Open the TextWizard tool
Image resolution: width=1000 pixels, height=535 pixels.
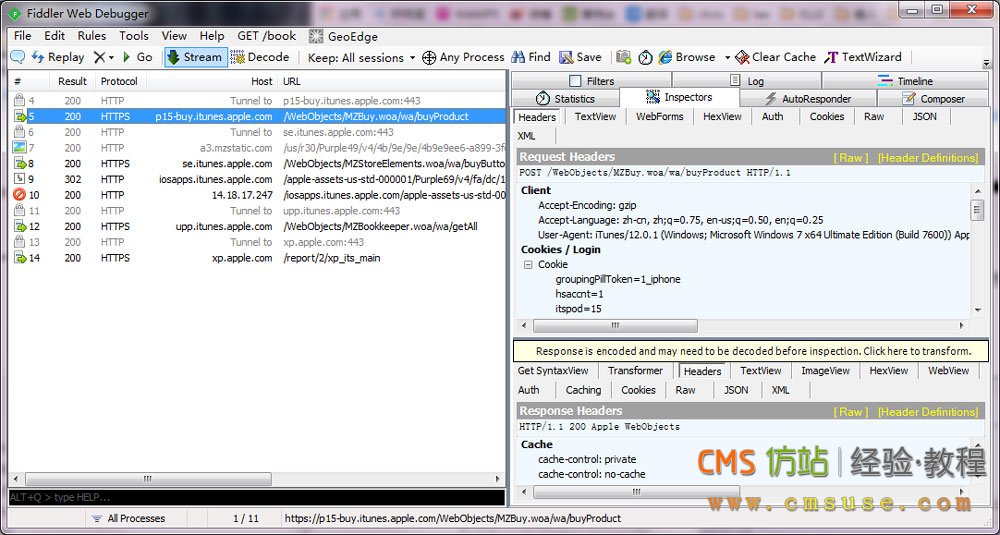(x=862, y=57)
